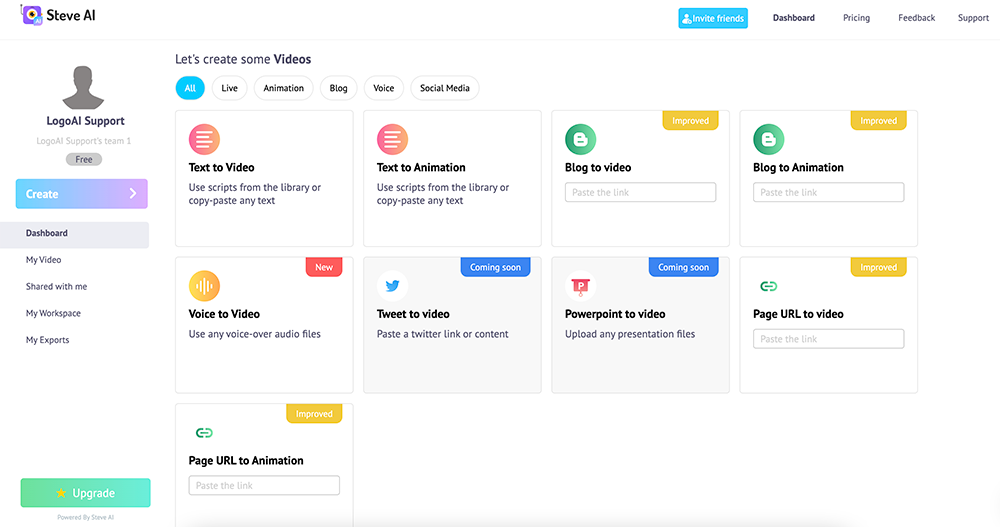Click the Blog to video blogger icon

[x=580, y=139]
